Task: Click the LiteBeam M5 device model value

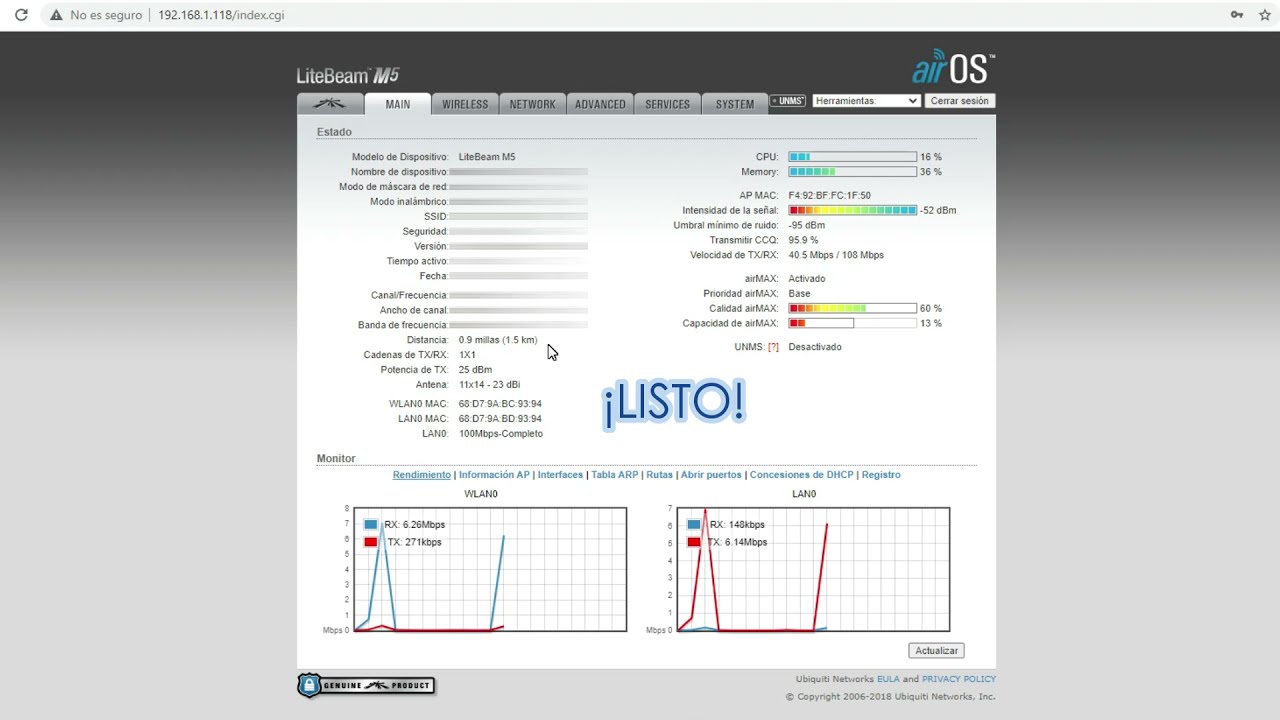Action: point(487,157)
